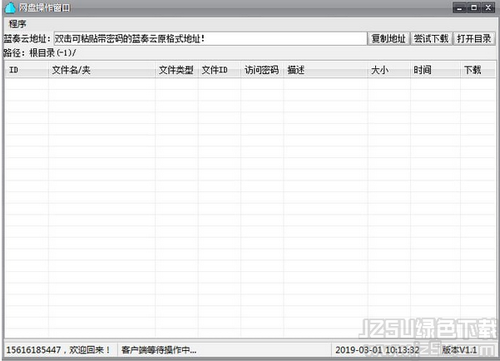Click the 蓝奏云地址 input field
Image resolution: width=500 pixels, height=361 pixels.
210,39
